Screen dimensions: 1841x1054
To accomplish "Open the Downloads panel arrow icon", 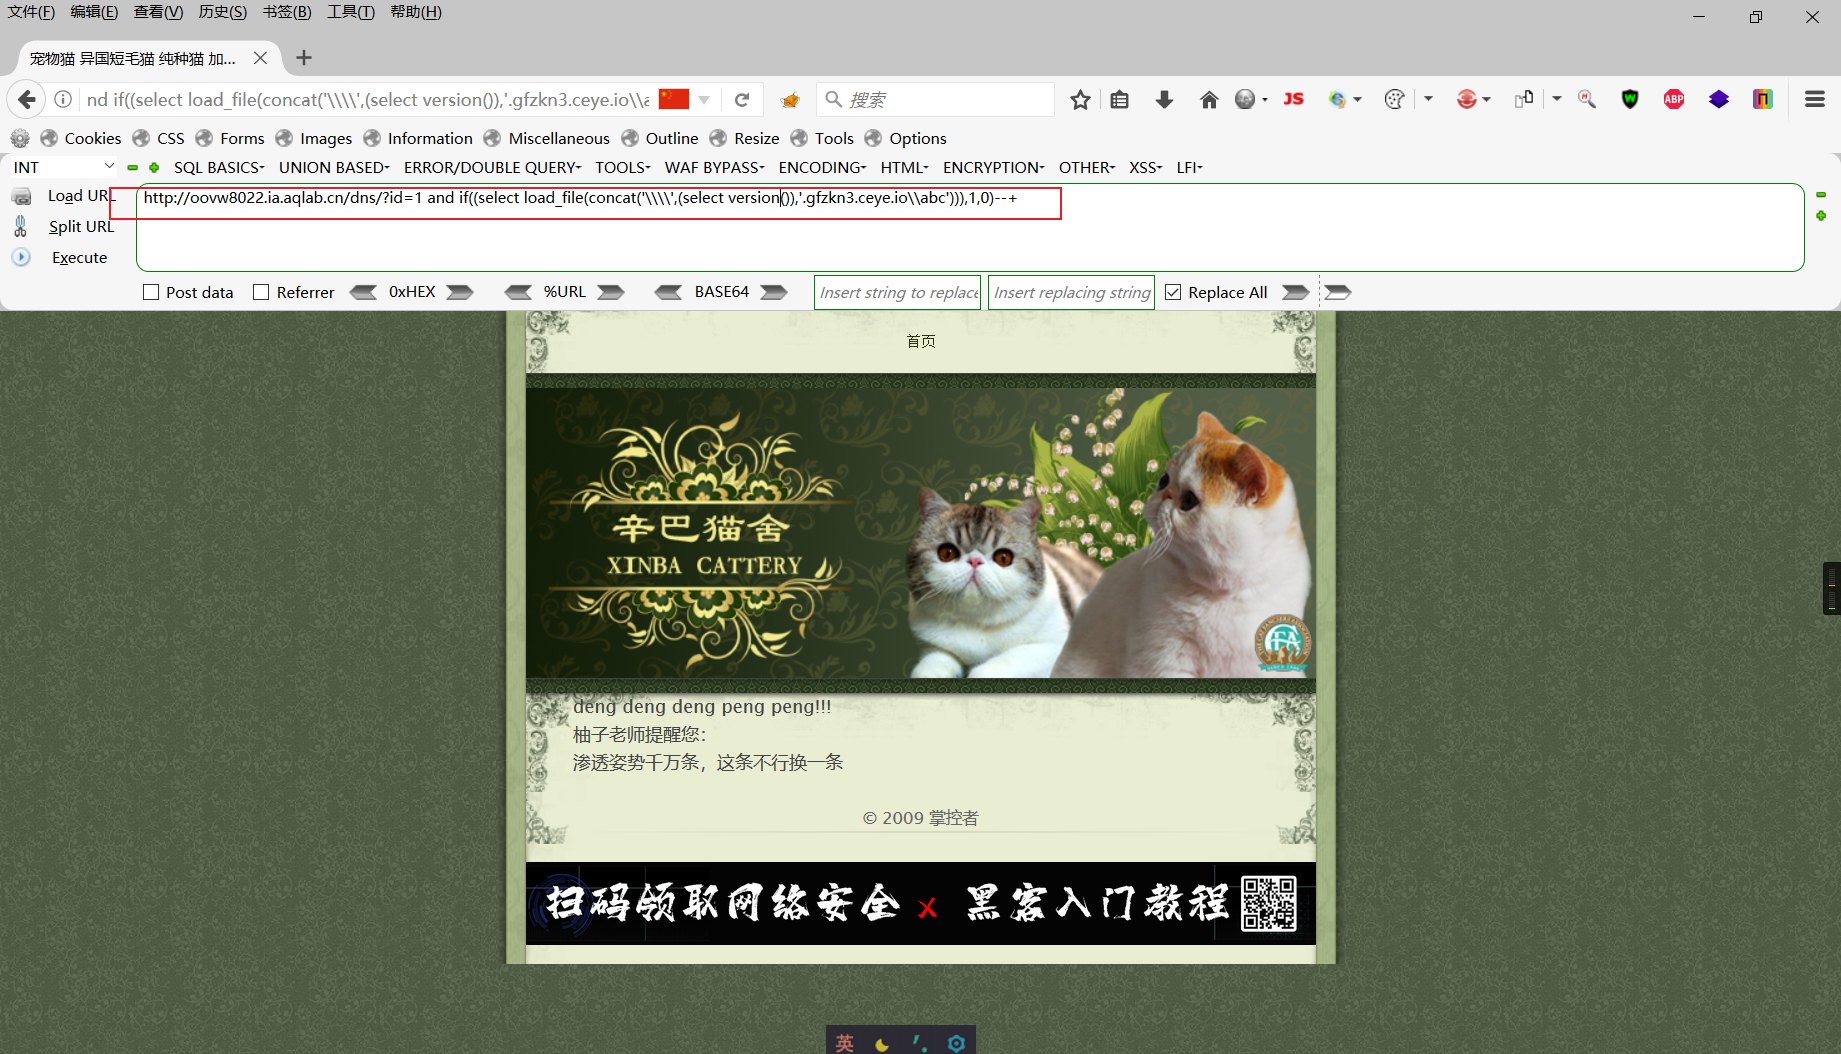I will 1163,99.
